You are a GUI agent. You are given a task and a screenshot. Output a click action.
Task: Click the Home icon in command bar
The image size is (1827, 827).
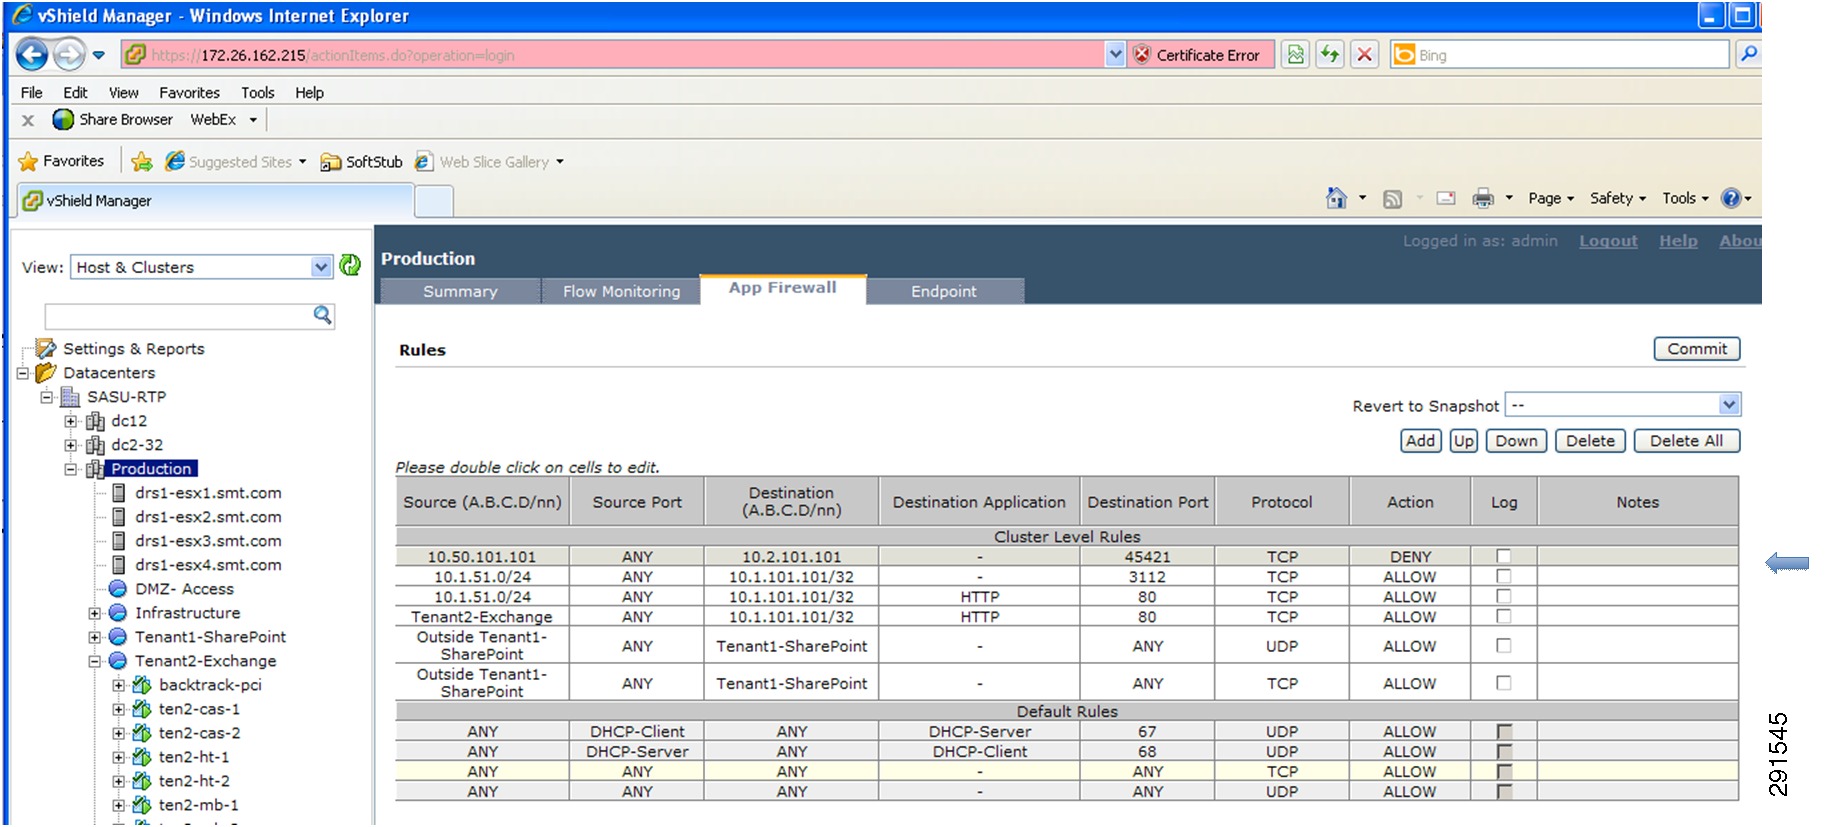1336,198
